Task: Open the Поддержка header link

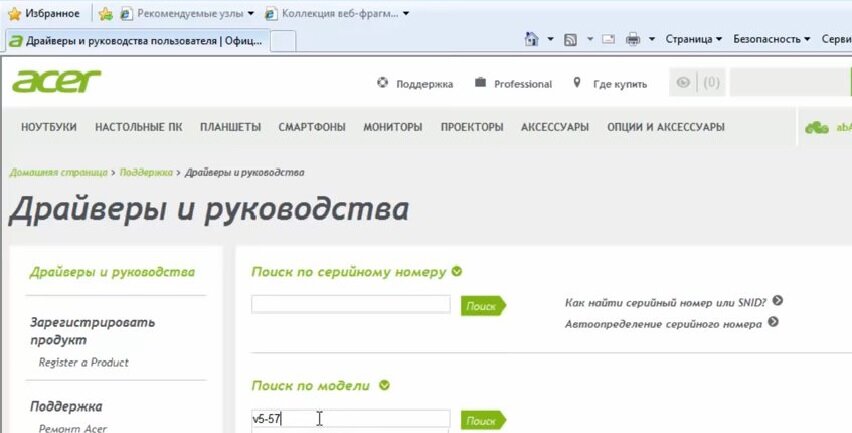Action: pyautogui.click(x=424, y=84)
